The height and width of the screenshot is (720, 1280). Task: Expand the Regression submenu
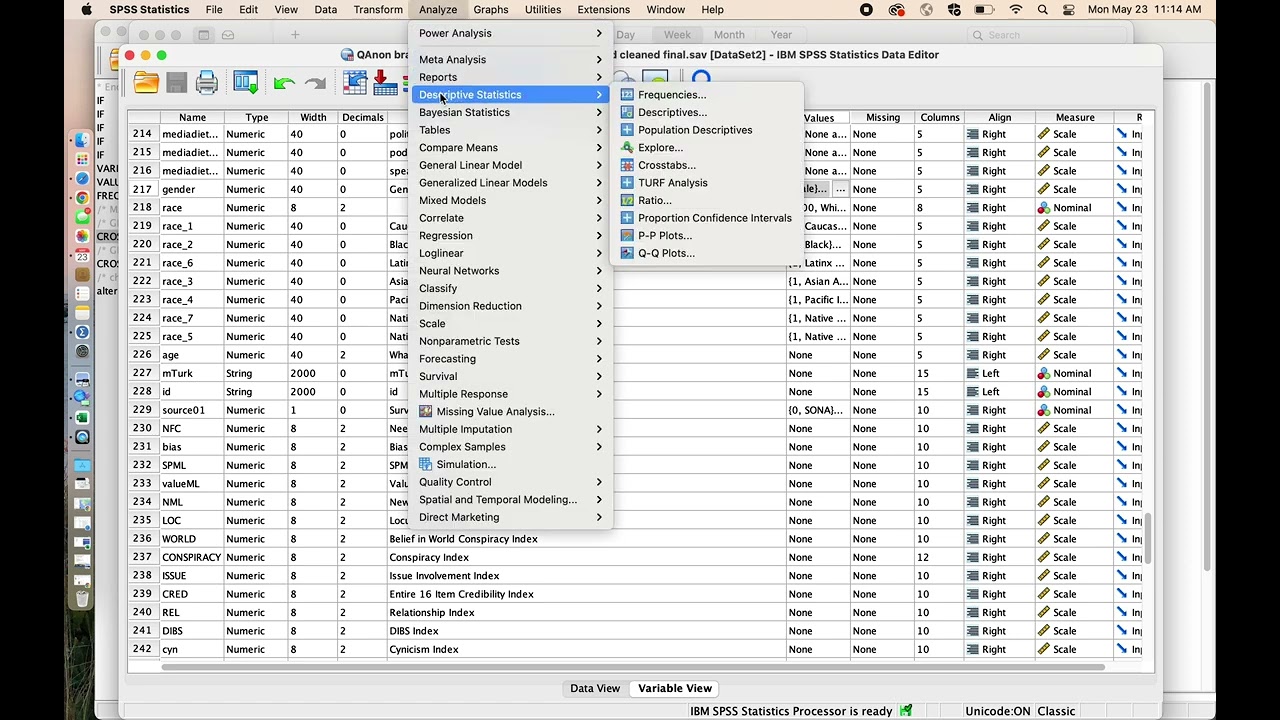(x=511, y=236)
